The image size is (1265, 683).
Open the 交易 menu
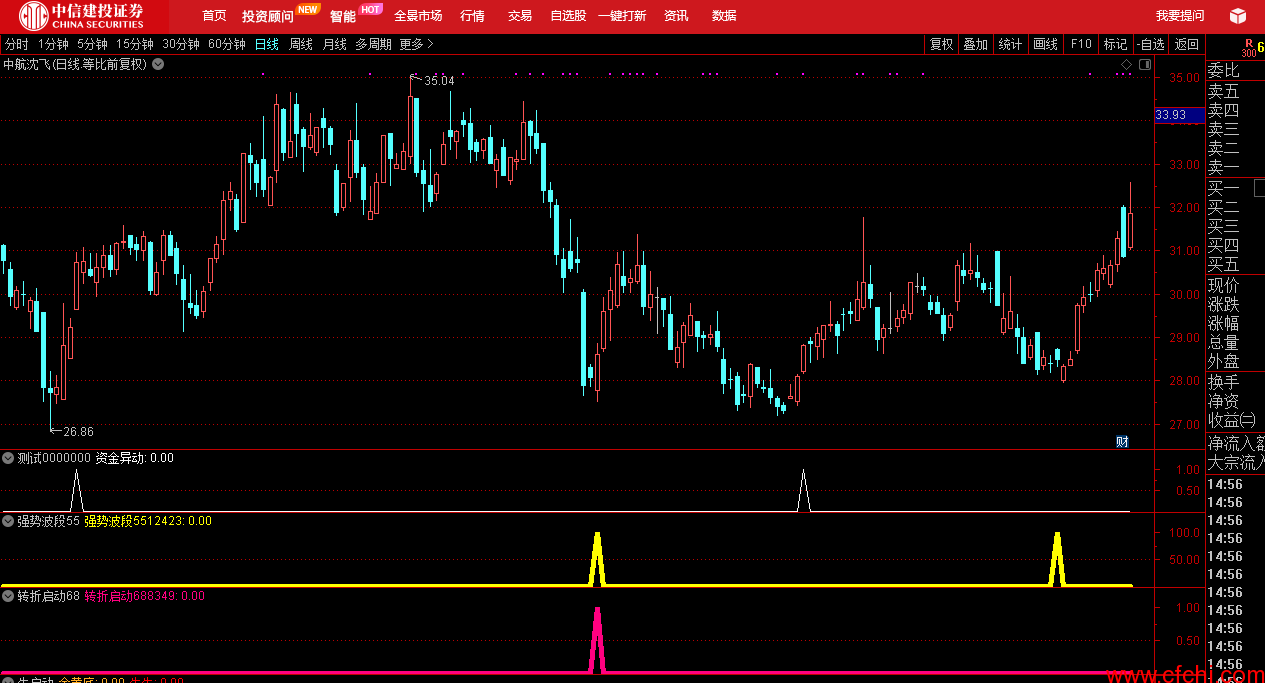[520, 16]
